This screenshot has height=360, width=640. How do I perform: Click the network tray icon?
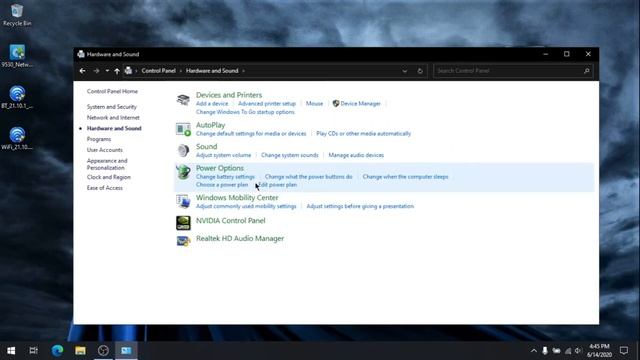click(568, 351)
